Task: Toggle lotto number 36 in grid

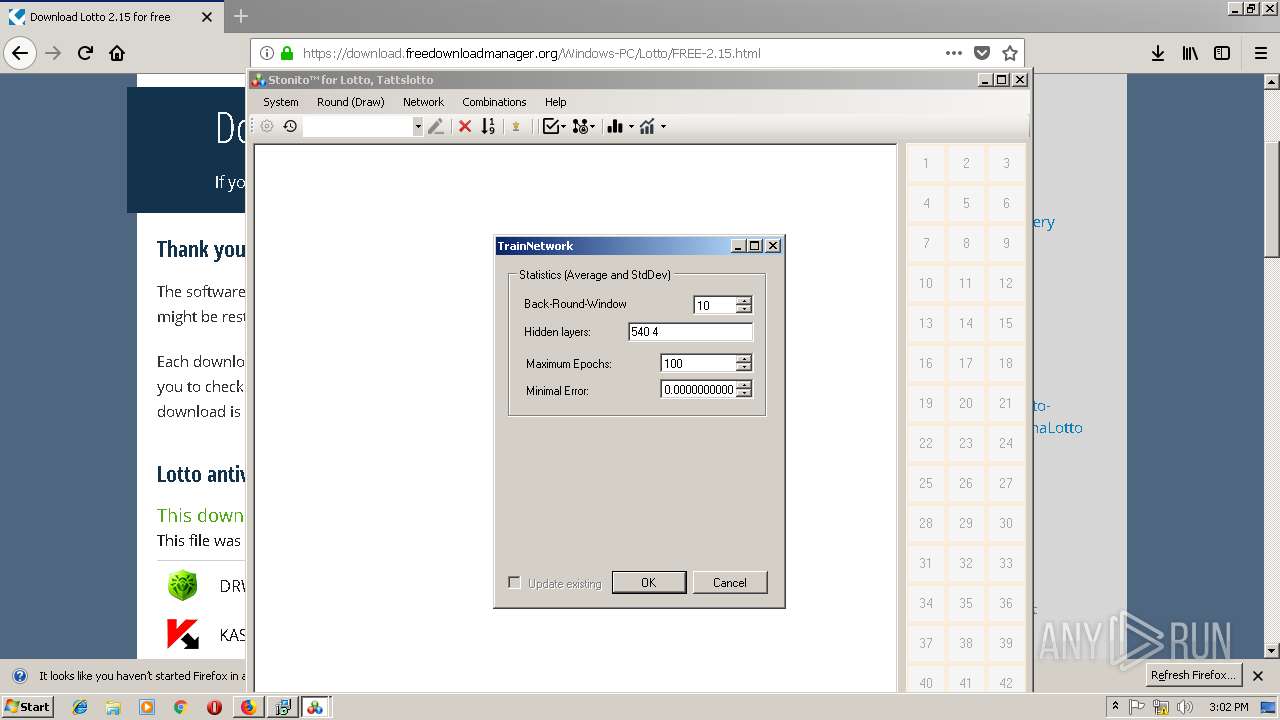Action: (x=1006, y=603)
